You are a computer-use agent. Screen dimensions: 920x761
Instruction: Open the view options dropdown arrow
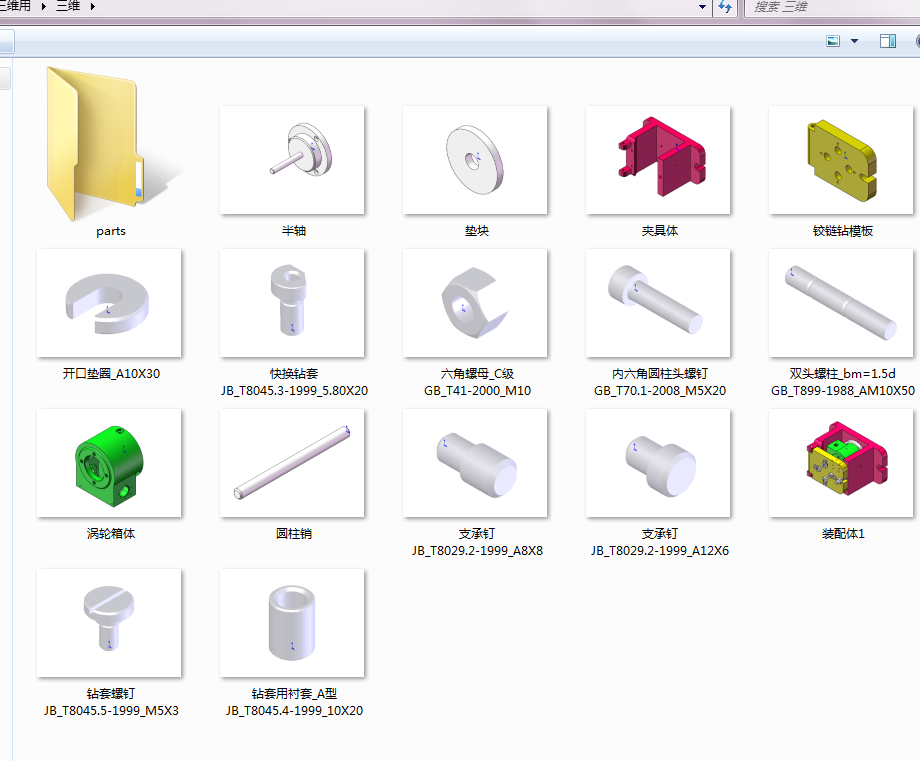(854, 41)
